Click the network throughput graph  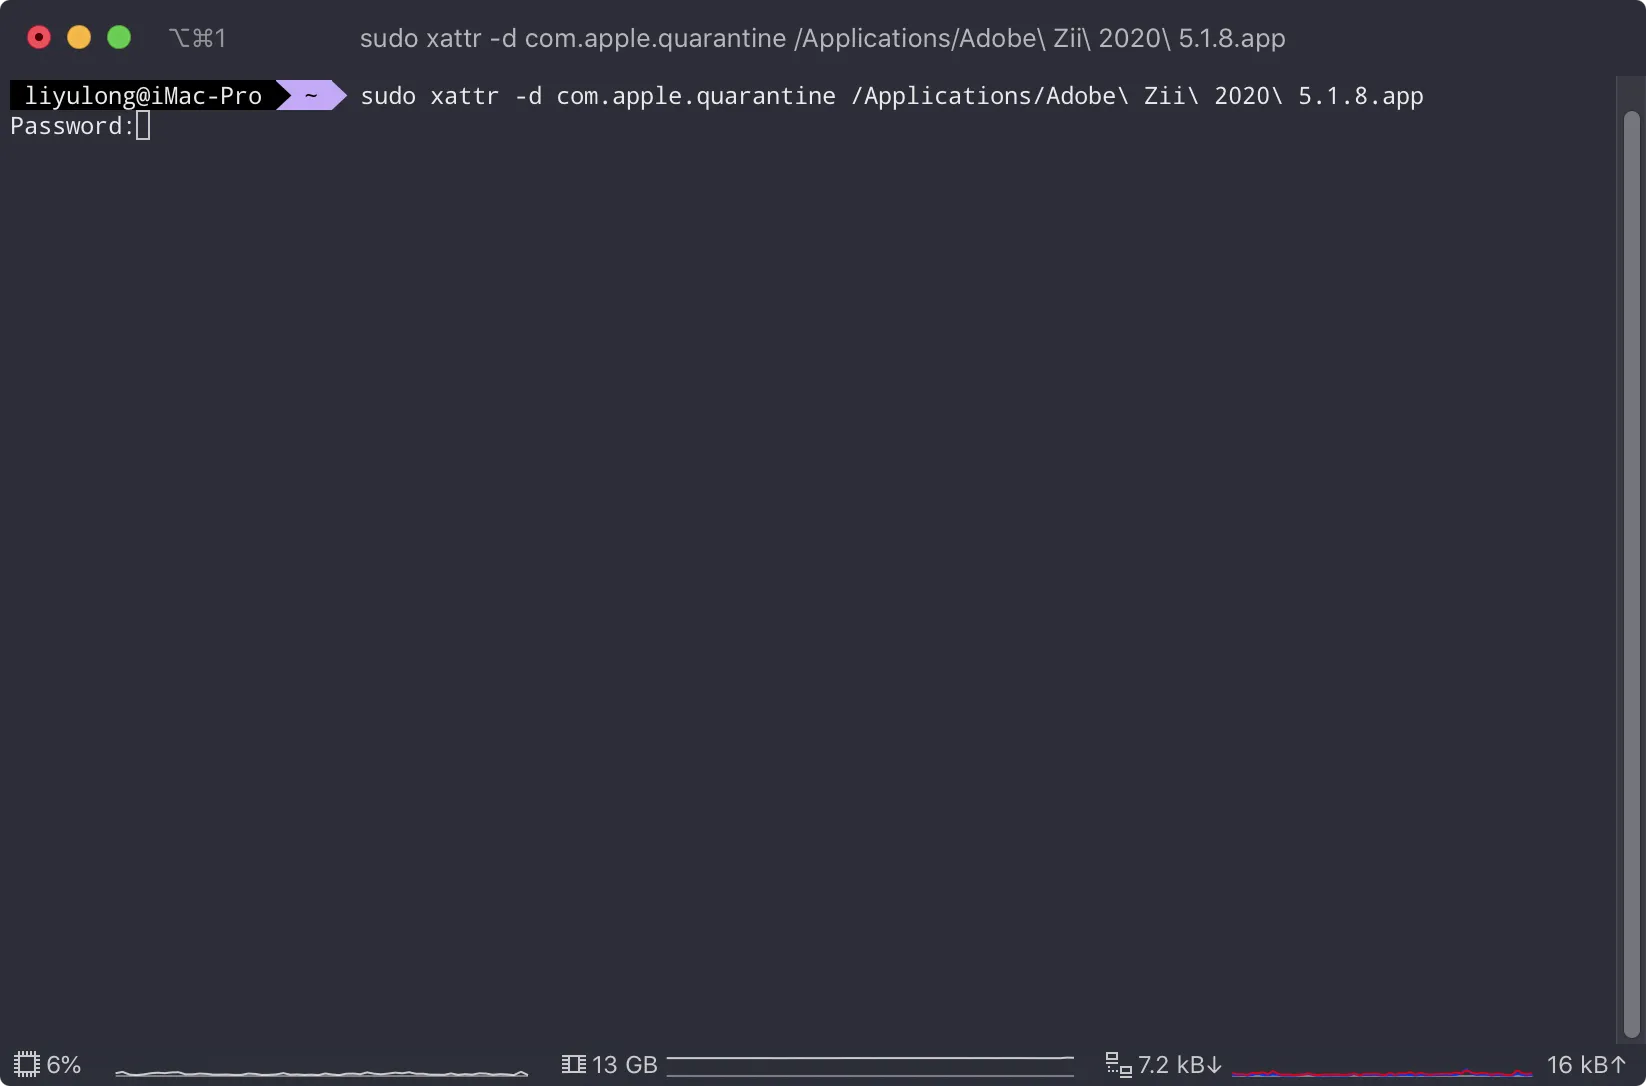[x=1382, y=1072]
